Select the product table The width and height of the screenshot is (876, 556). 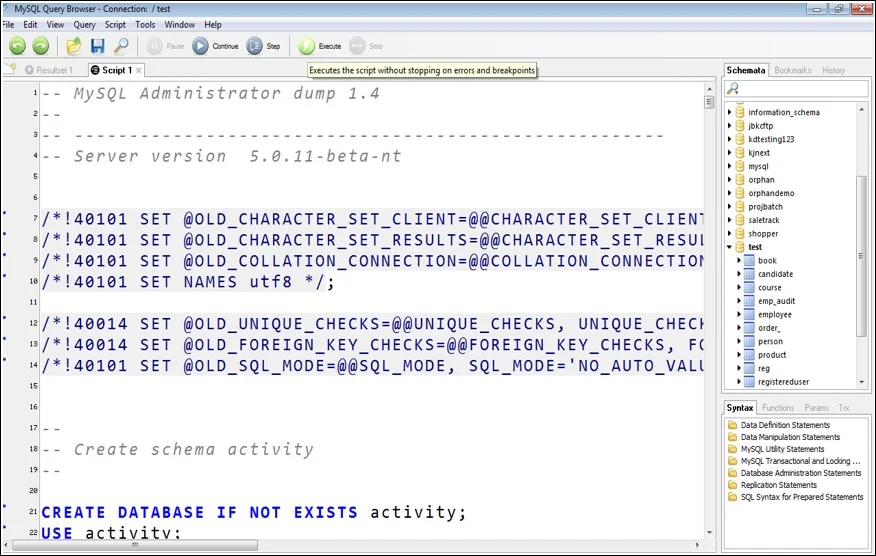772,354
